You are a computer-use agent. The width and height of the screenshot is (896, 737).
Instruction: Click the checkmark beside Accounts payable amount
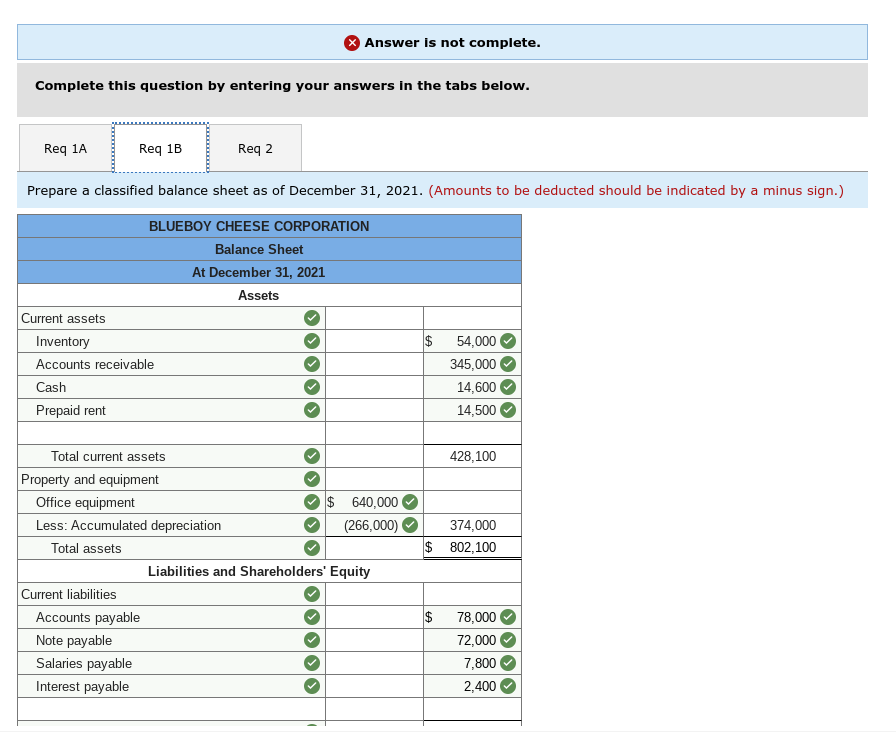[x=507, y=617]
